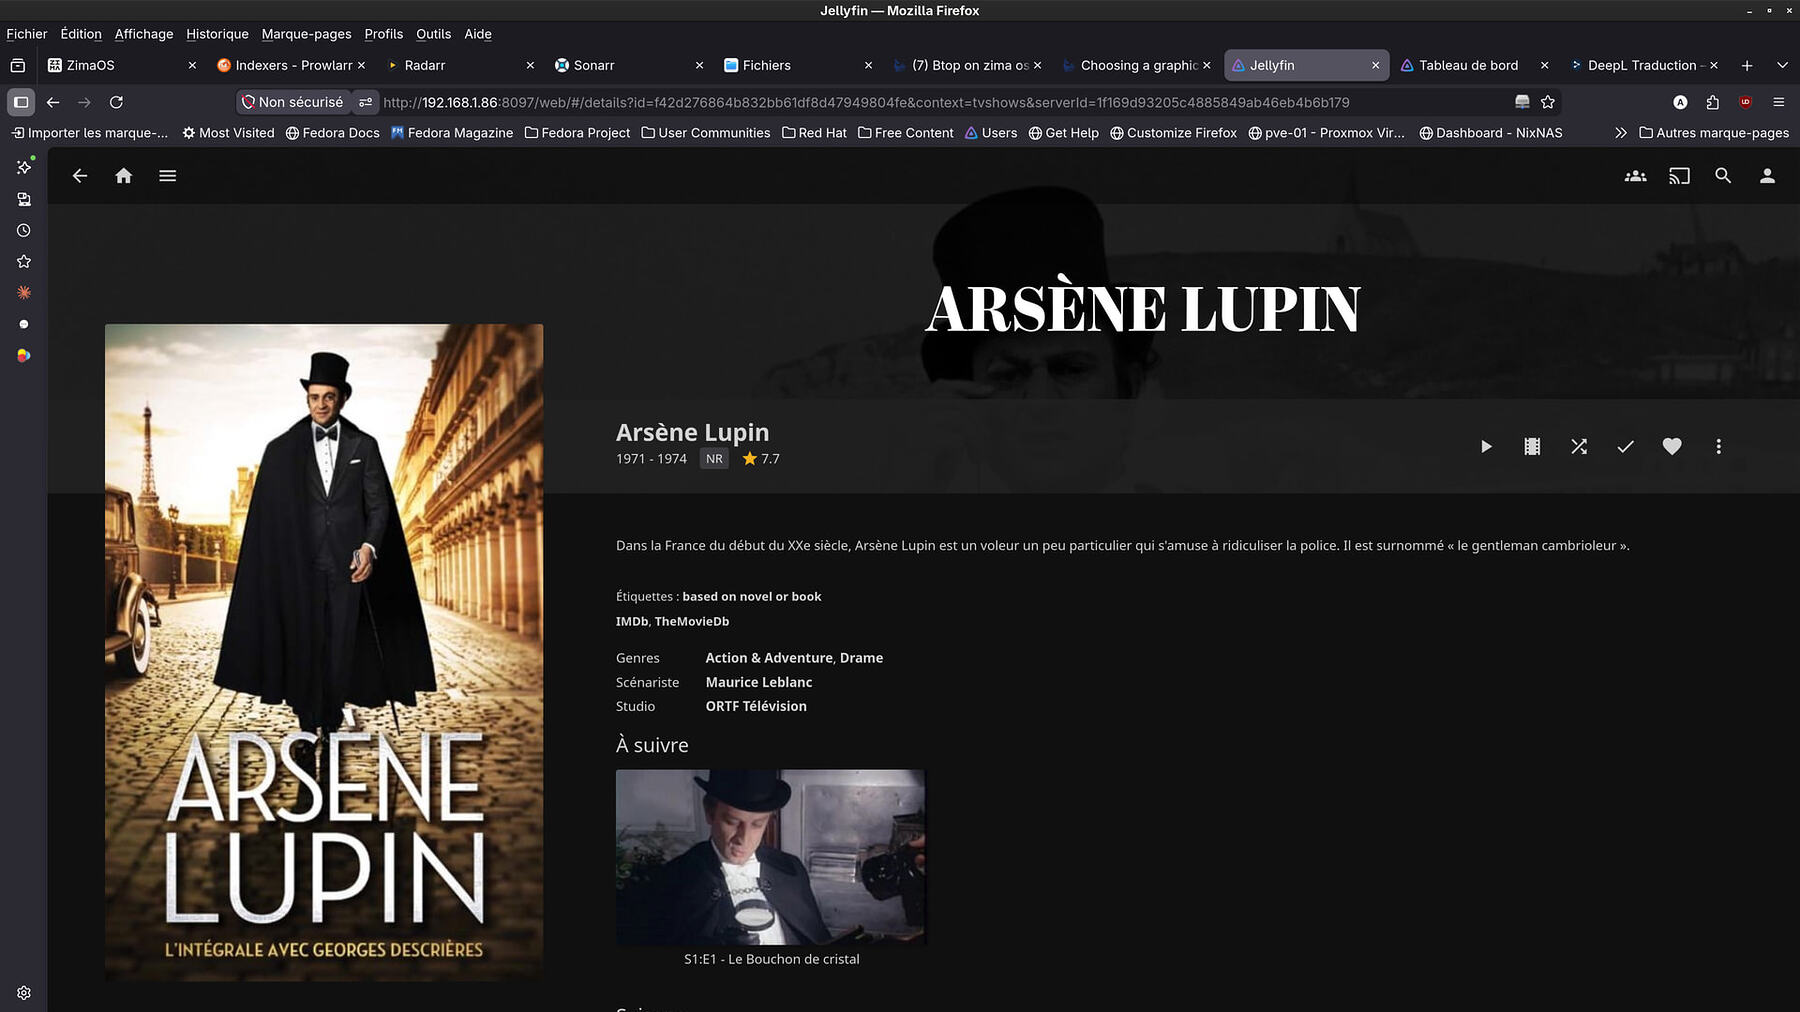Click the Non sécurisé site indicator
This screenshot has width=1800, height=1012.
click(293, 102)
